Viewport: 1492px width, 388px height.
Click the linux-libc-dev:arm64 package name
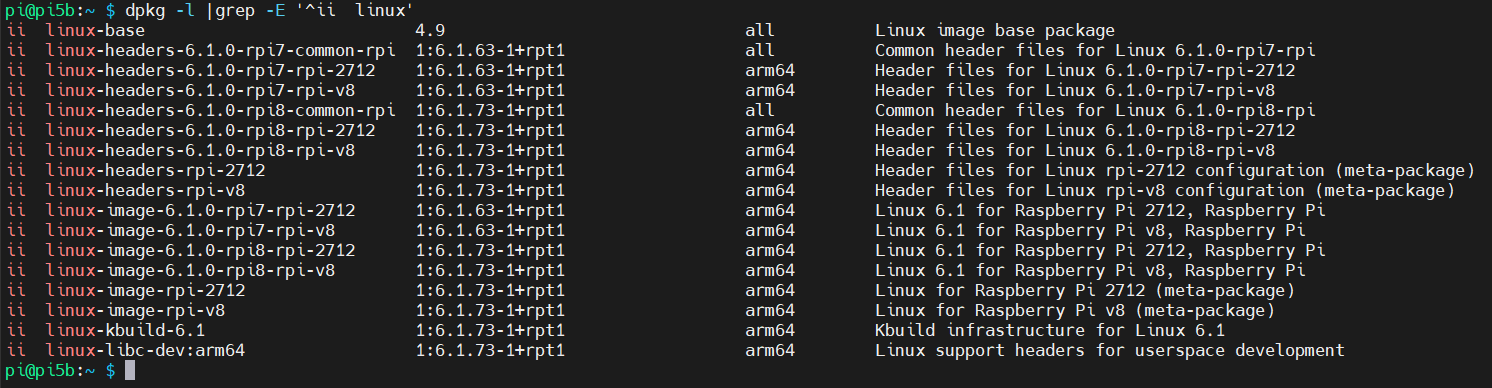pos(145,350)
